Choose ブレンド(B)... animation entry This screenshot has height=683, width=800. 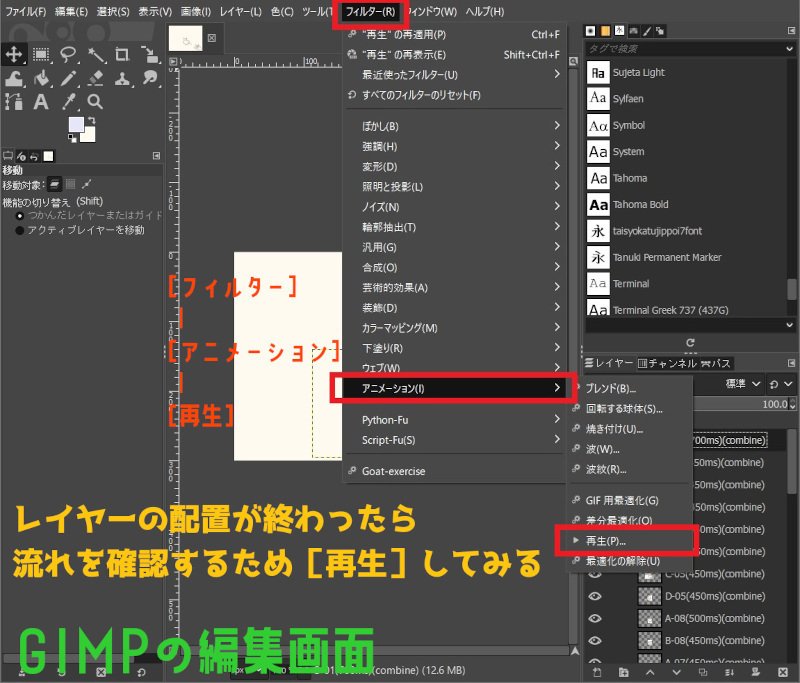click(631, 389)
